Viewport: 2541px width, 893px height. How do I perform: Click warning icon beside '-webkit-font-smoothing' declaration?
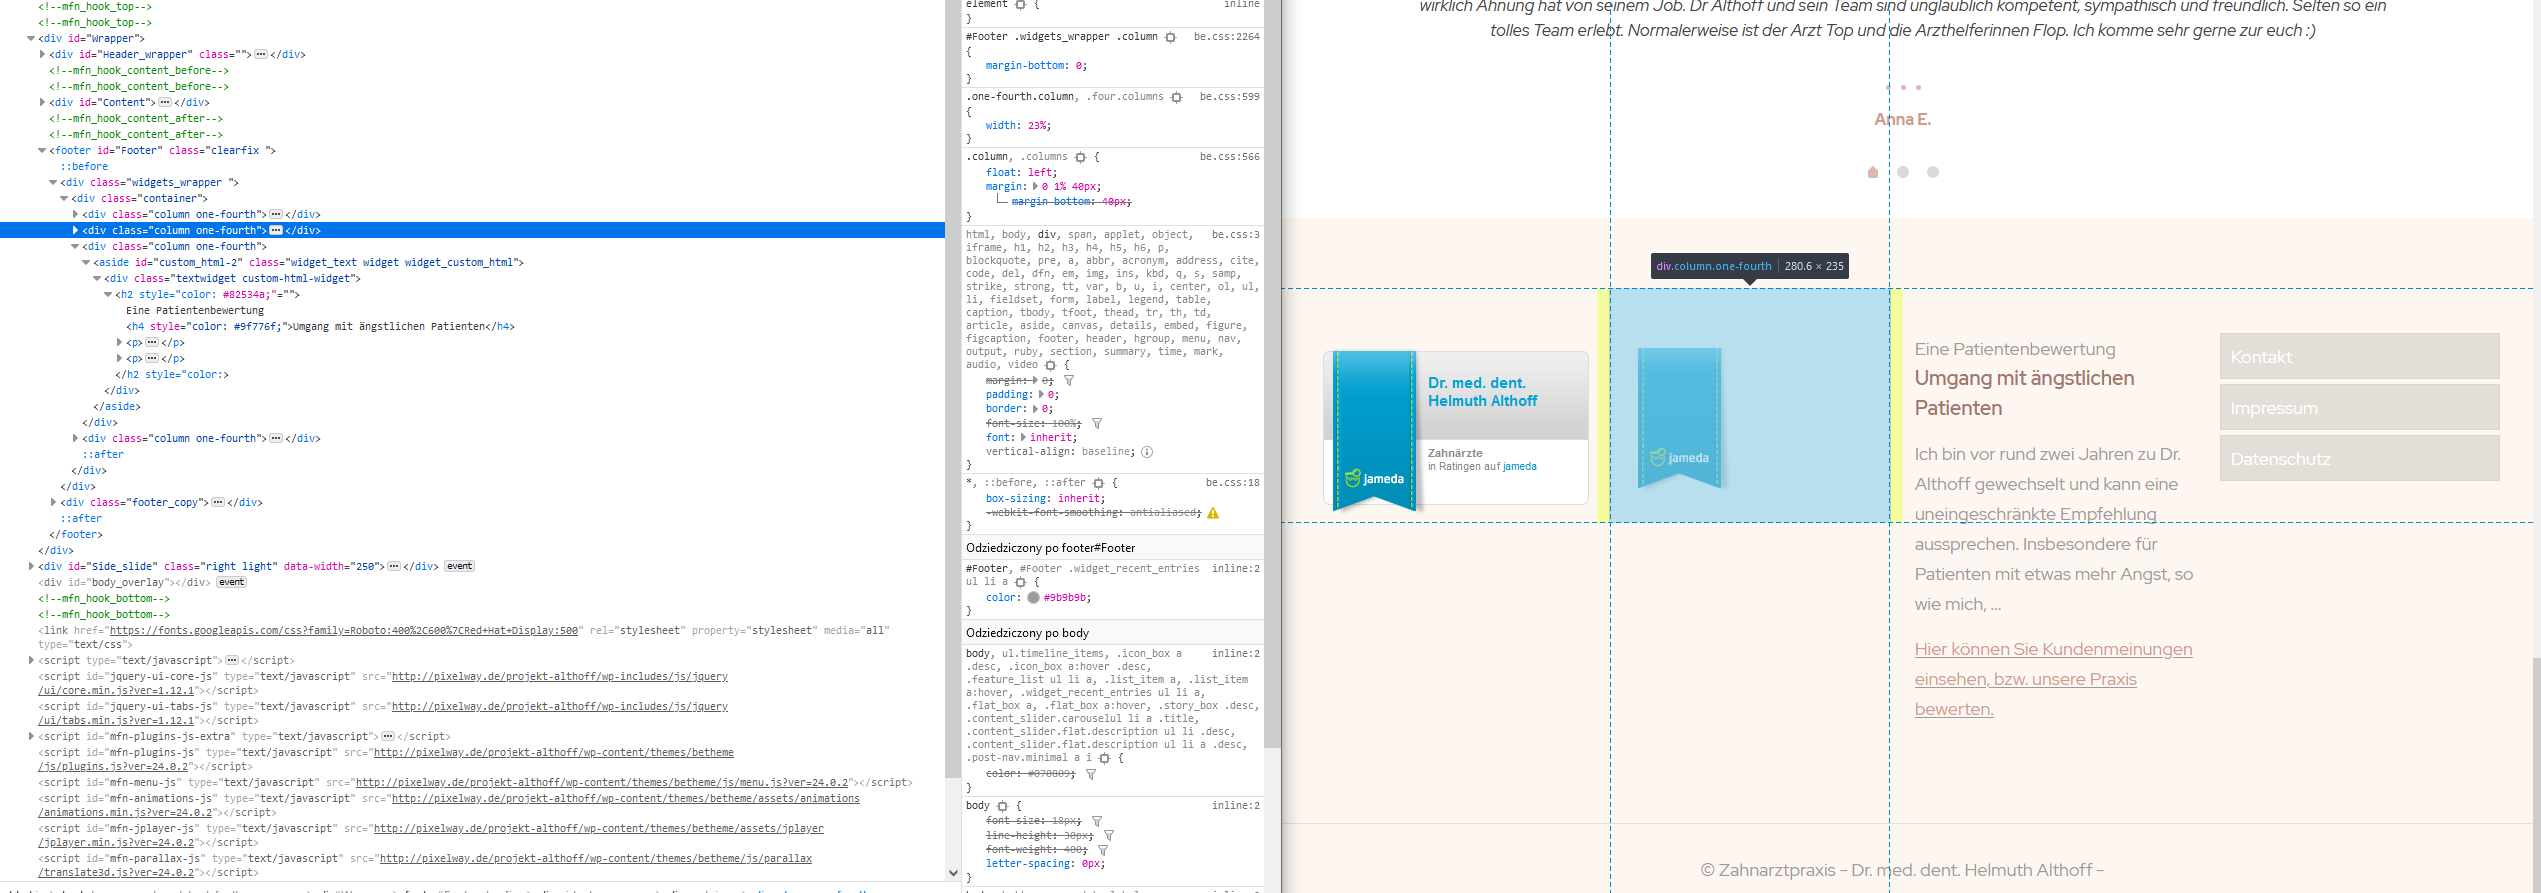(x=1213, y=513)
